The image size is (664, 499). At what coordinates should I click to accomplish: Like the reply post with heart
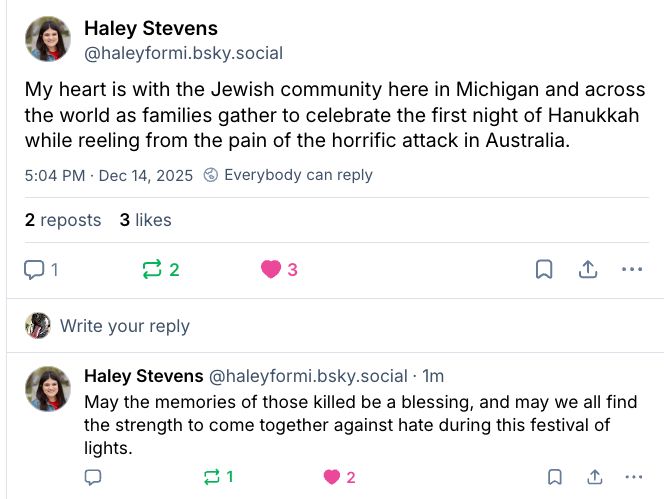click(331, 477)
